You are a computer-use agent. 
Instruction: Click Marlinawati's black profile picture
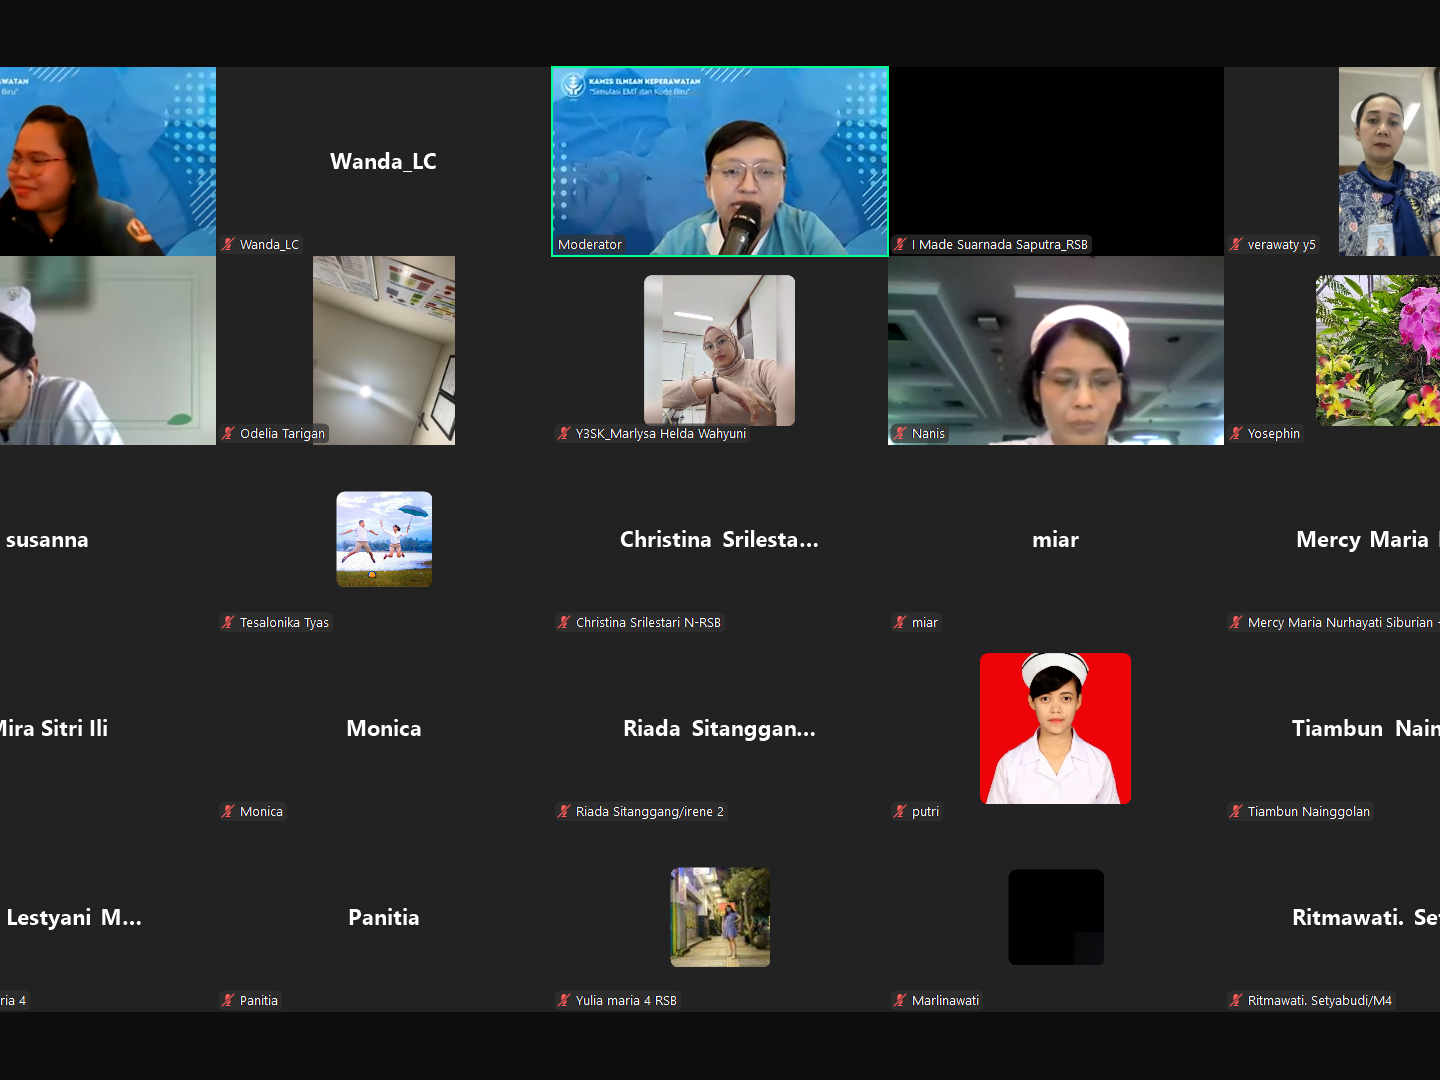[x=1055, y=917]
